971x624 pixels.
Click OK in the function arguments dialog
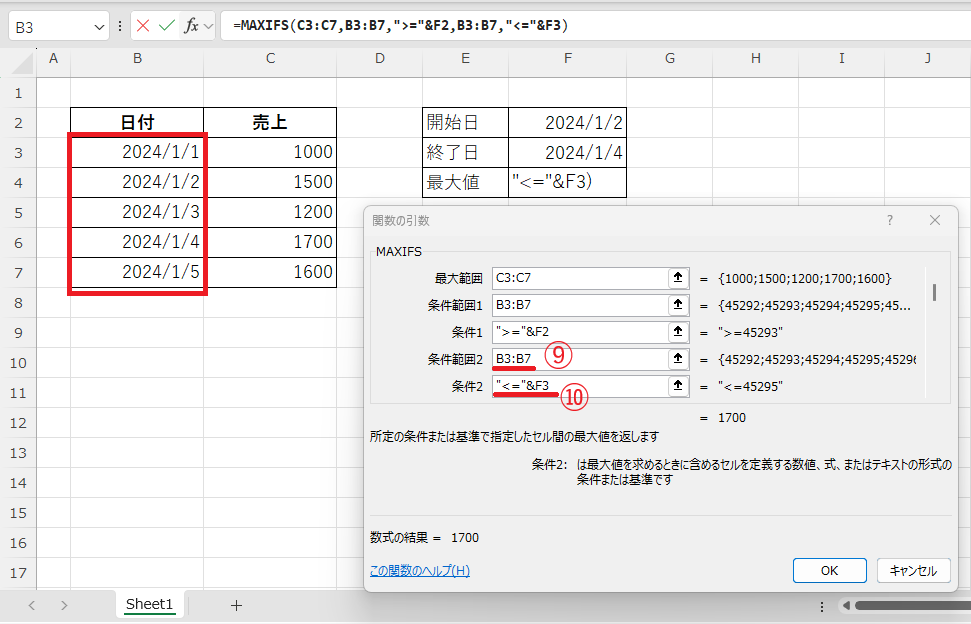click(x=829, y=571)
